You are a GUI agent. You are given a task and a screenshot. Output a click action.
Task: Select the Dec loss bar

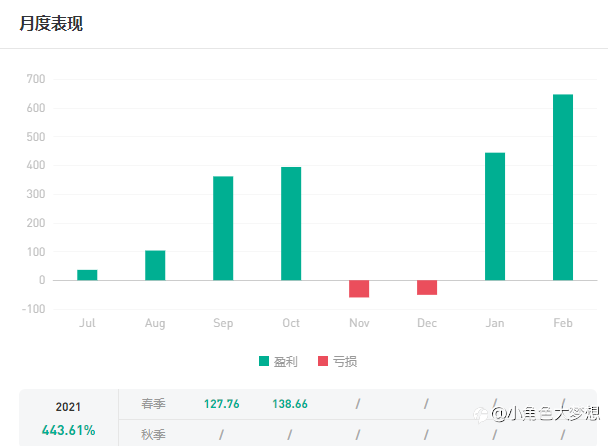[x=427, y=287]
